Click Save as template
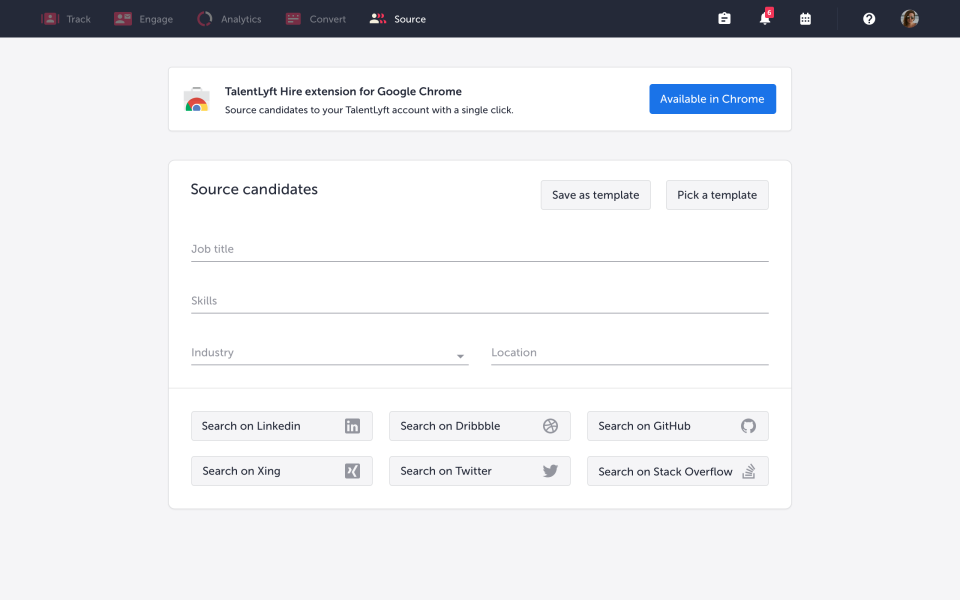 595,195
